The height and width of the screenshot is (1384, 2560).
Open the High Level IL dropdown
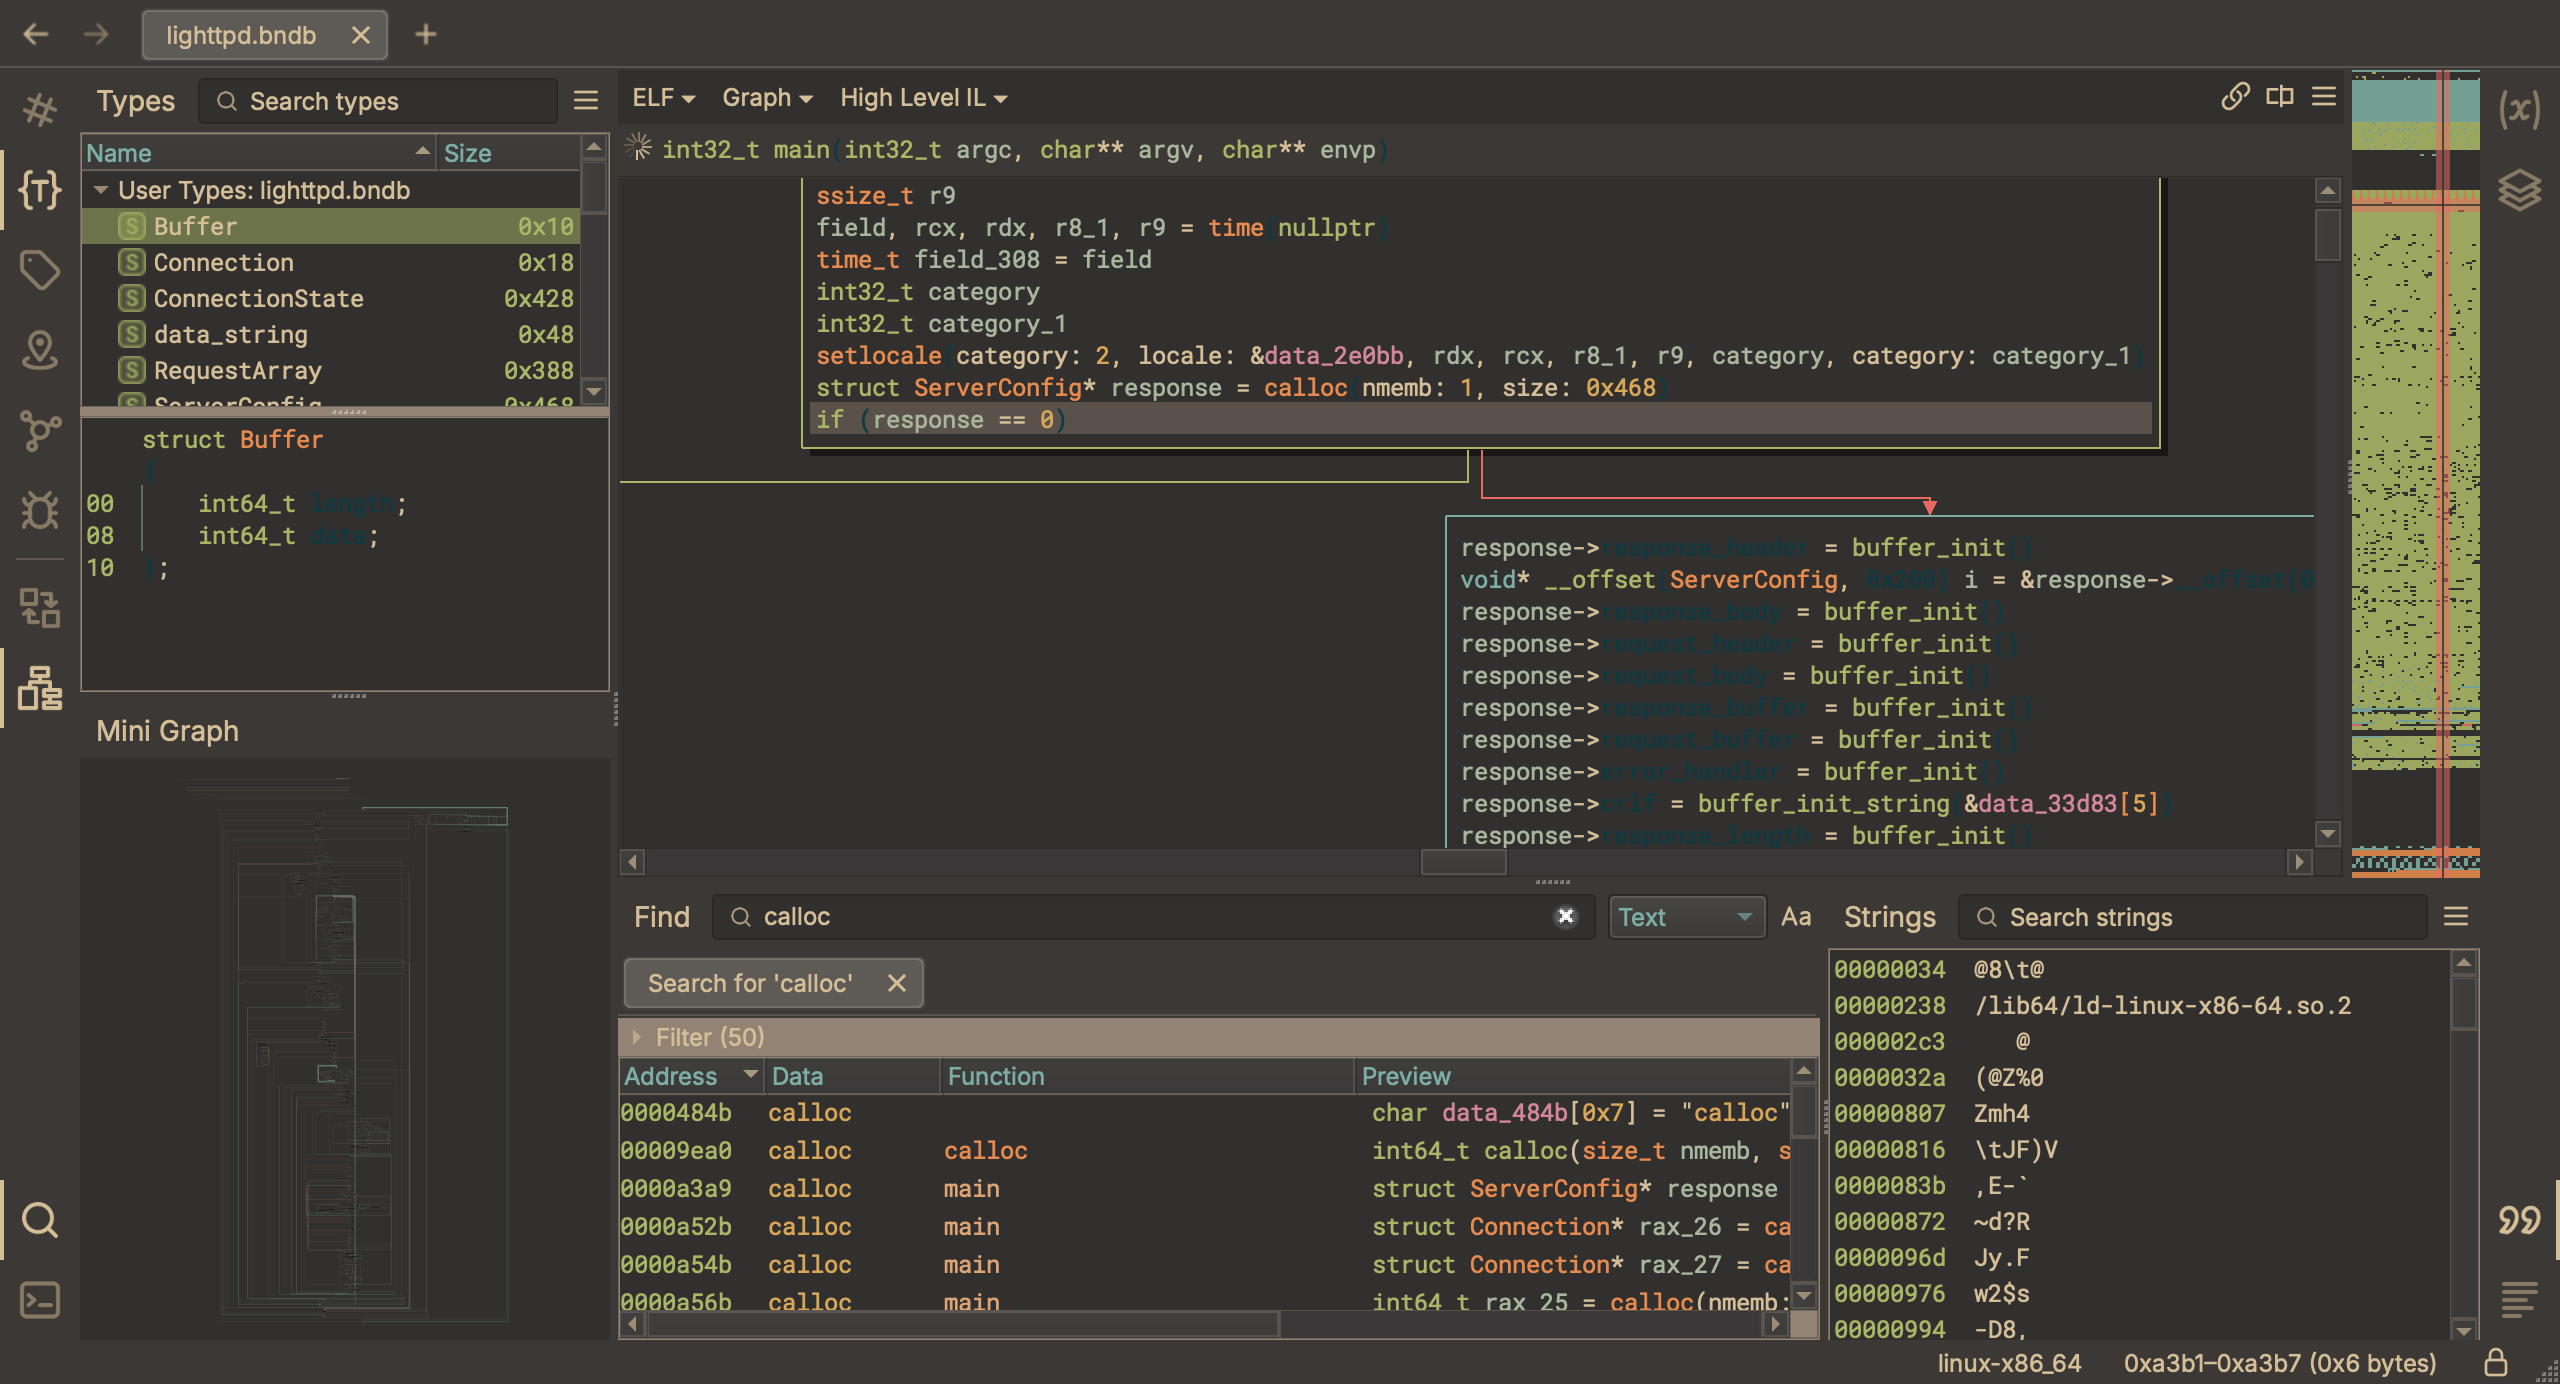(923, 98)
